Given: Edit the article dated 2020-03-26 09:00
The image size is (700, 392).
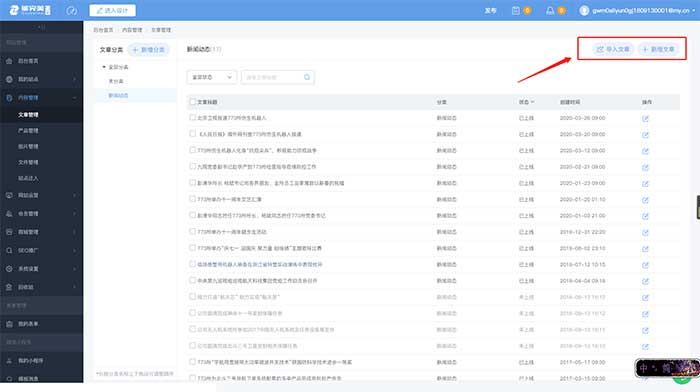Looking at the screenshot, I should point(645,119).
